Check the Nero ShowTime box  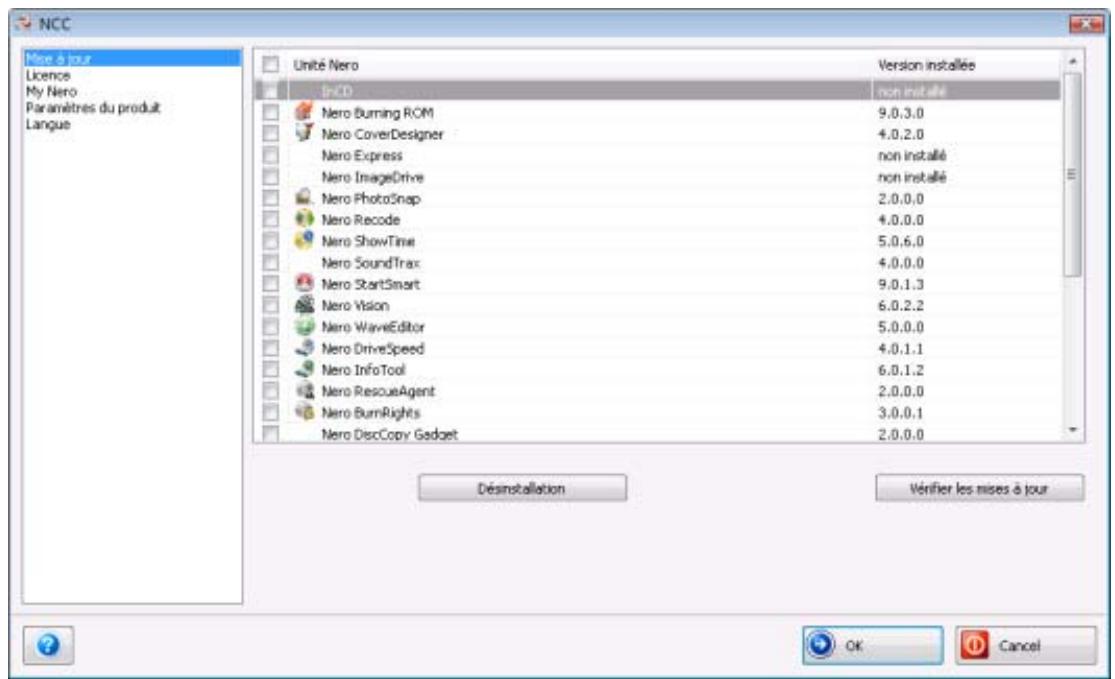(270, 241)
